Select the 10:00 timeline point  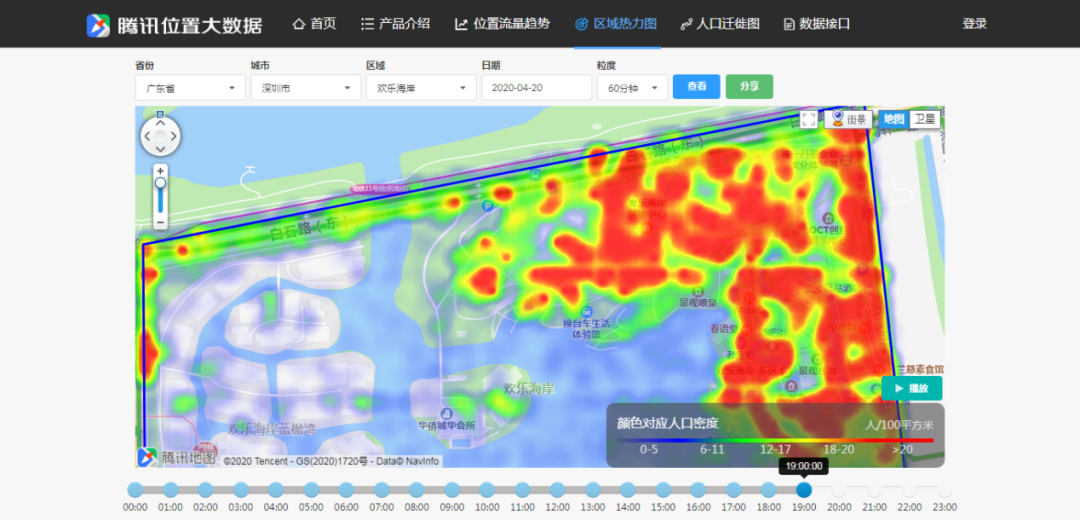(x=488, y=490)
